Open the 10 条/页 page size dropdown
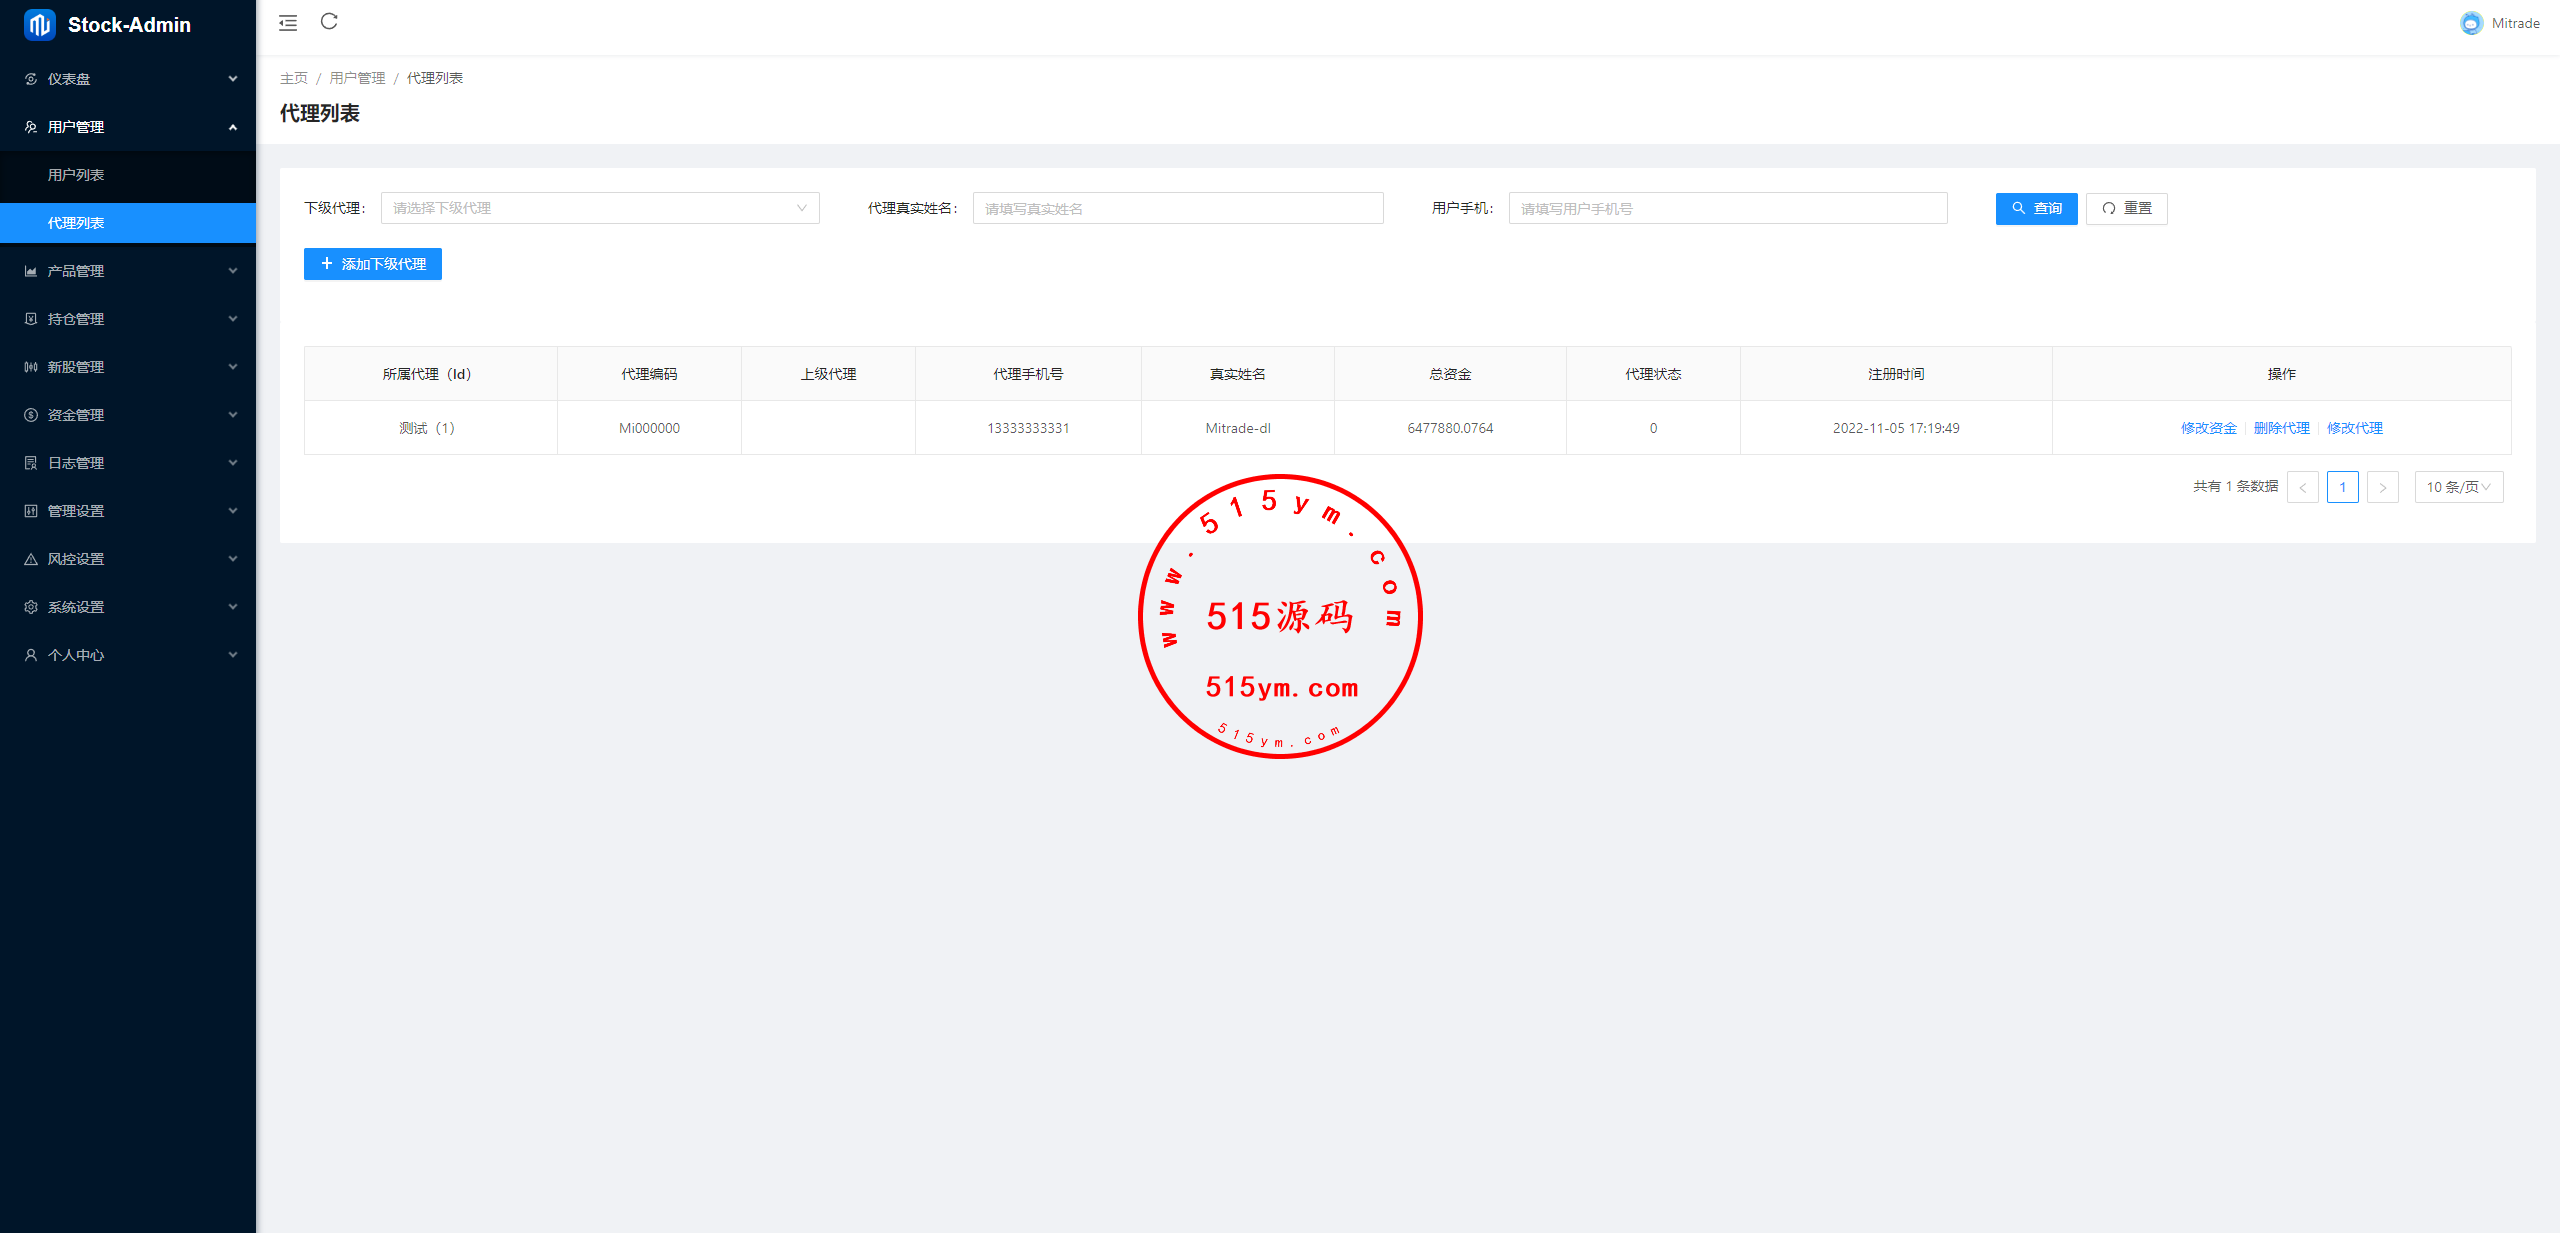The height and width of the screenshot is (1233, 2560). pos(2458,487)
